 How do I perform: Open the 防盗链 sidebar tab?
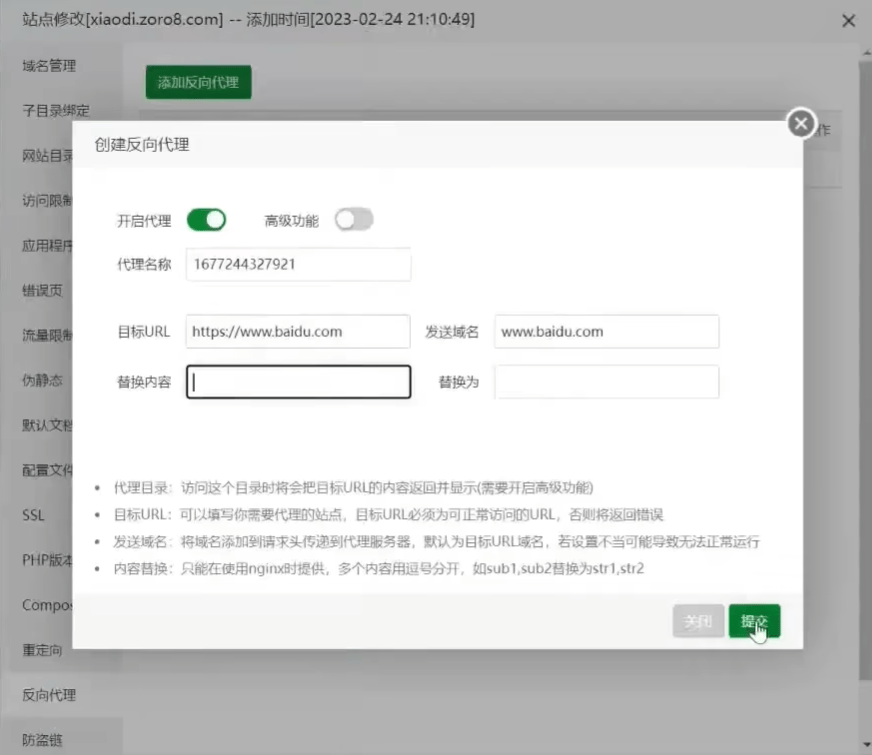(42, 740)
